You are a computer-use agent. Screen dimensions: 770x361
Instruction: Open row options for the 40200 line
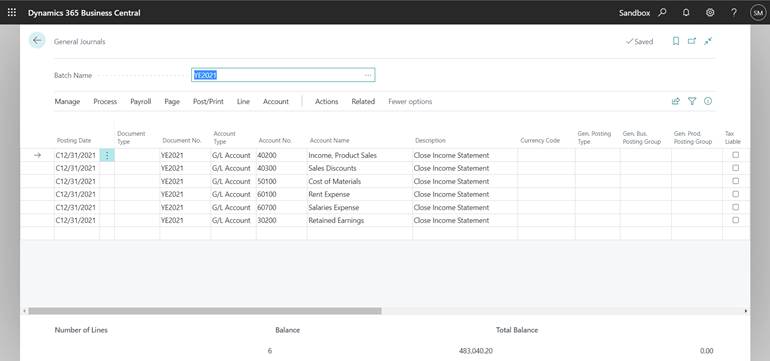(107, 155)
